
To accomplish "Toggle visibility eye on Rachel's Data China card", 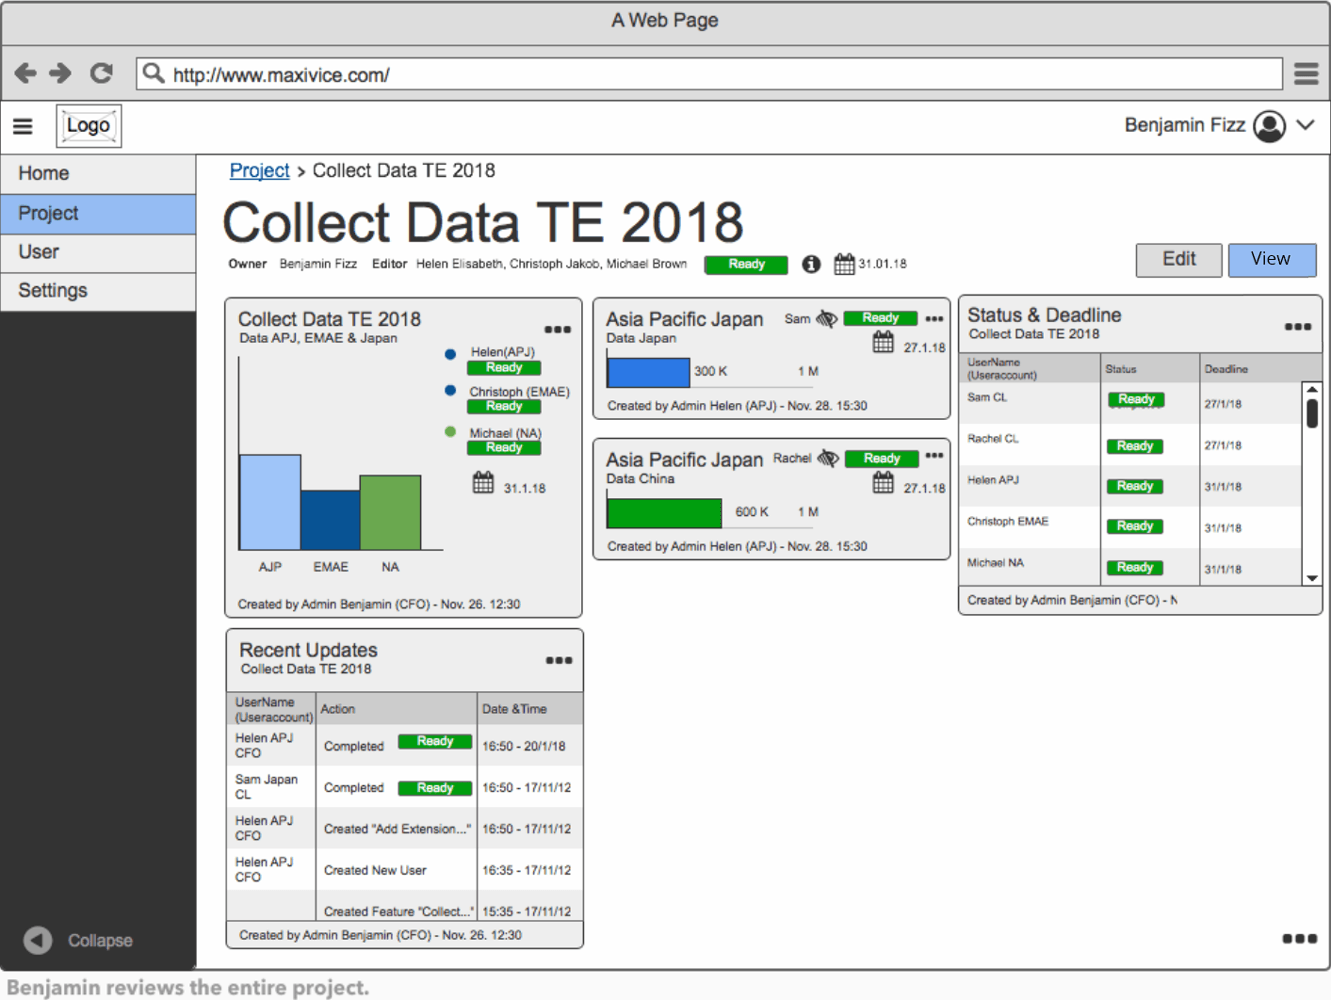I will pyautogui.click(x=828, y=459).
